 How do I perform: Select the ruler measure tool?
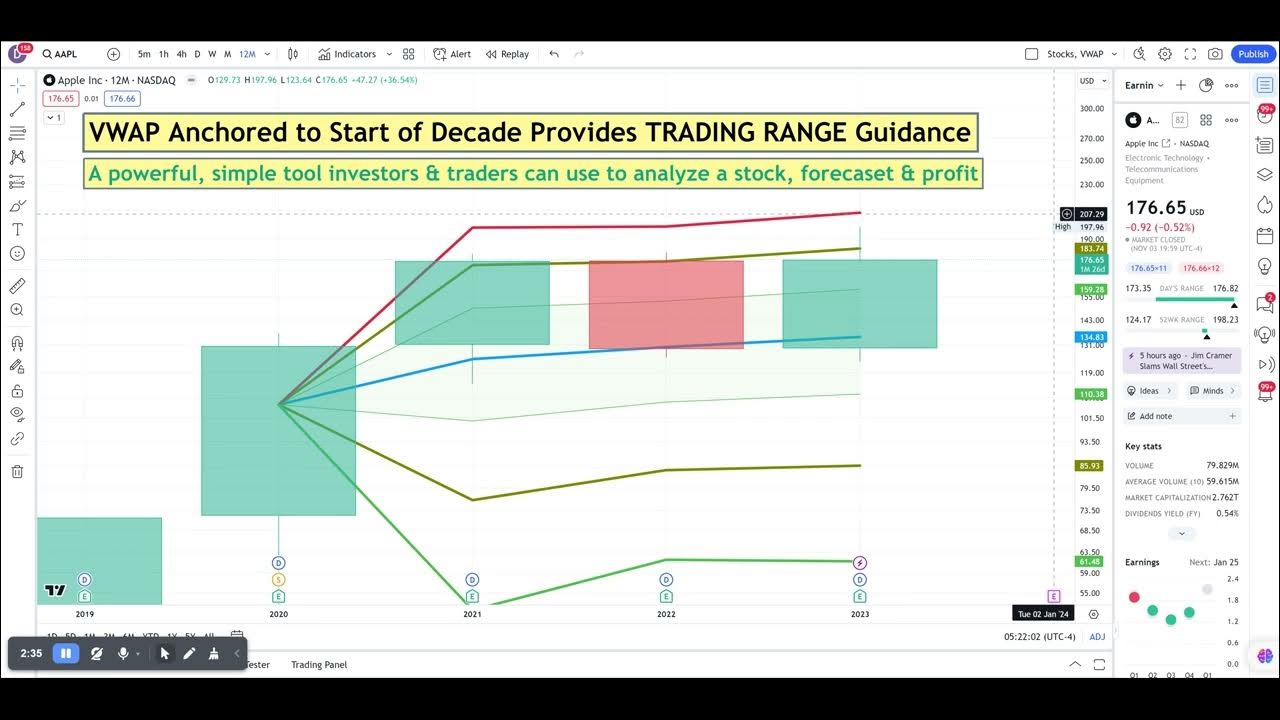(17, 286)
